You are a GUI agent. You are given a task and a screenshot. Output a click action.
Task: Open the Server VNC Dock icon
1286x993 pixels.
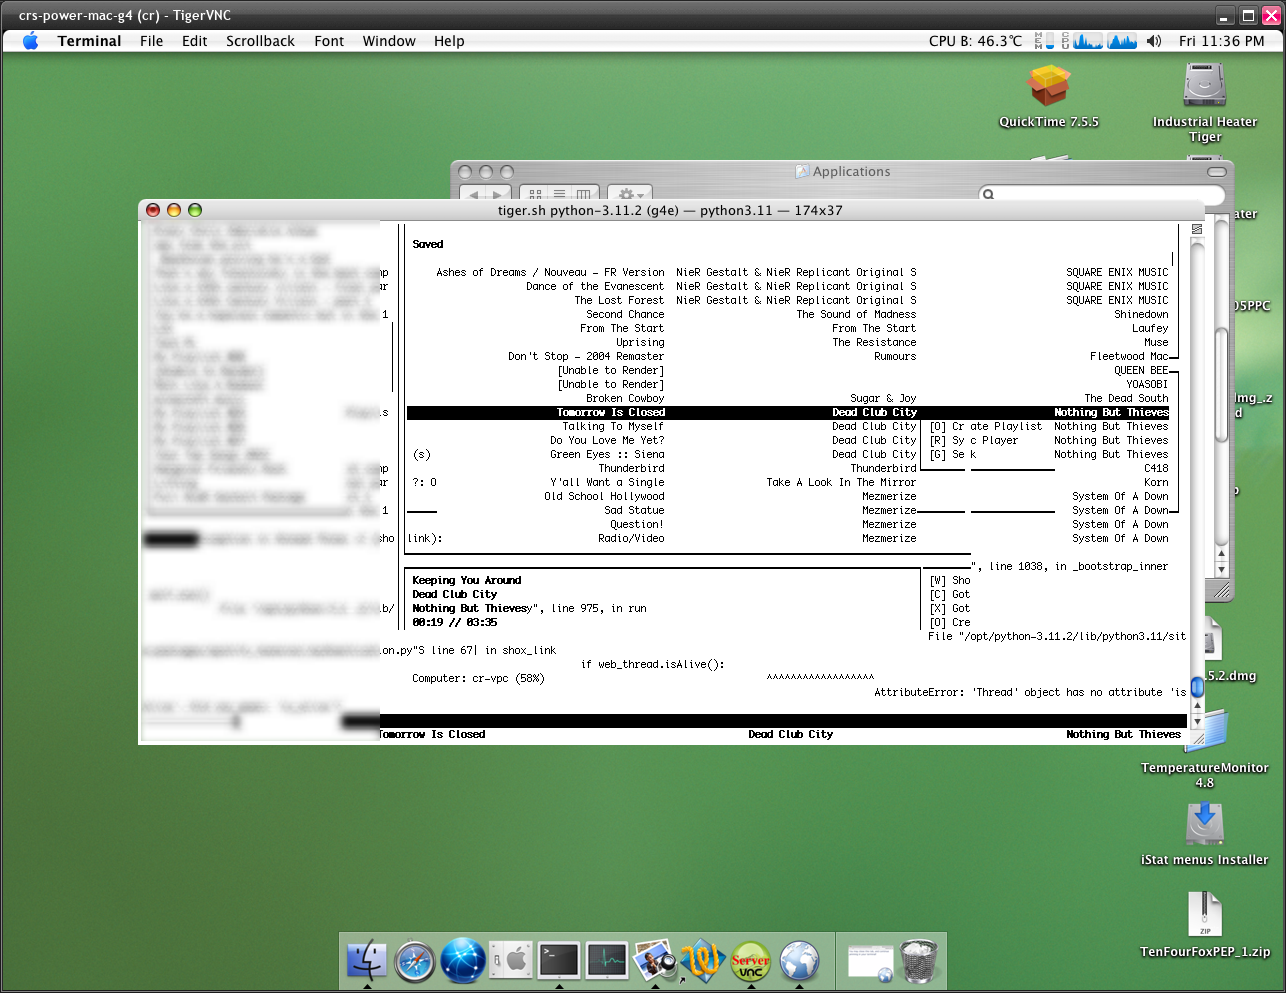point(751,961)
